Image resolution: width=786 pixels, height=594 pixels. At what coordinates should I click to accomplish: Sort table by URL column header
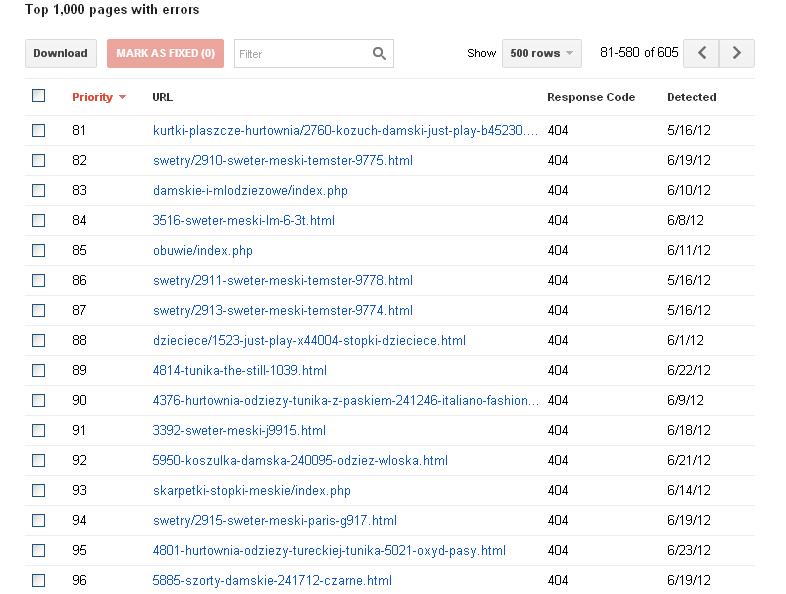click(162, 97)
